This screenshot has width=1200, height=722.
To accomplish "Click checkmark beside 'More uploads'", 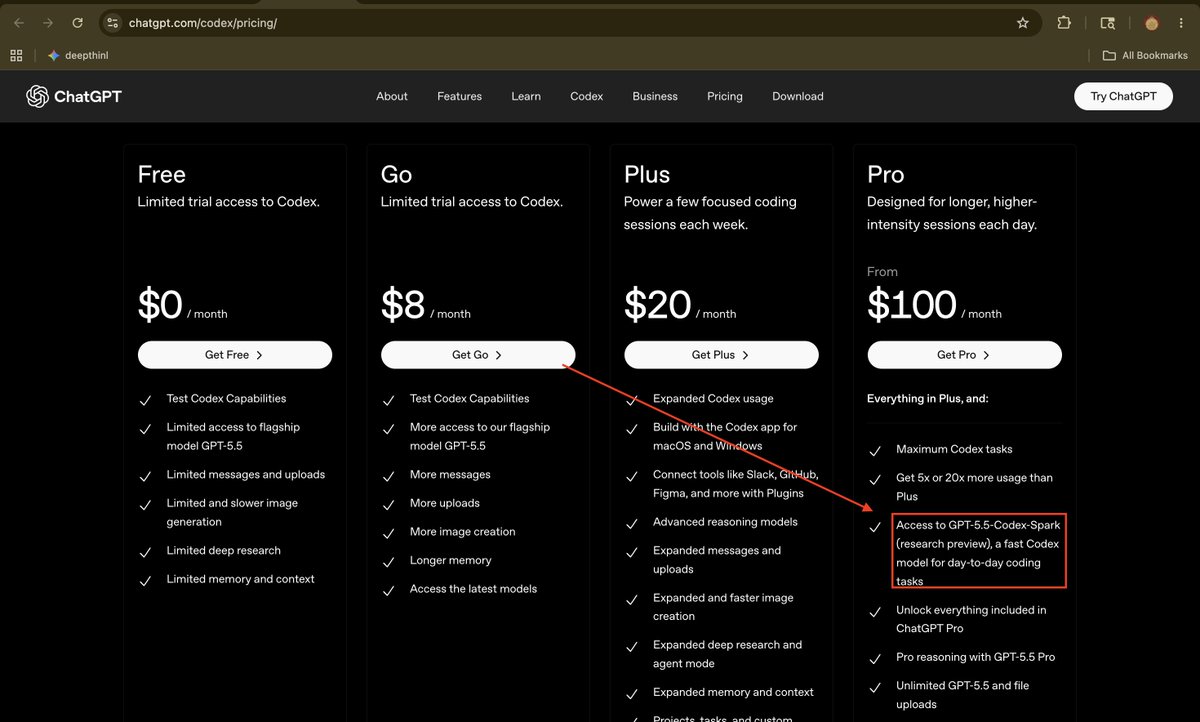I will tap(388, 504).
